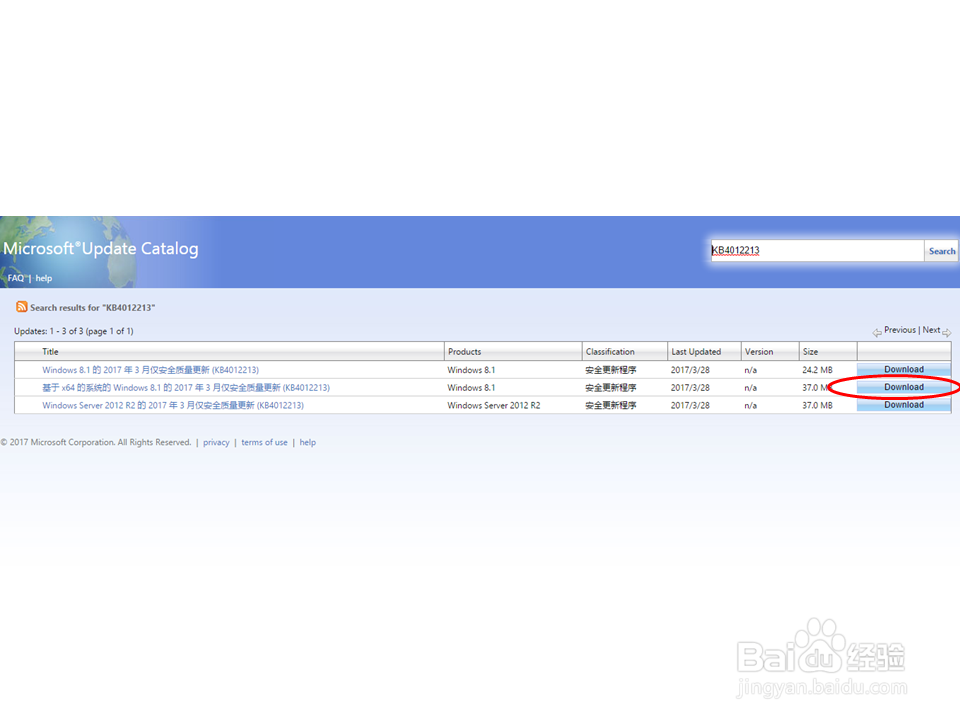Click the 2017/3/28 date in Server 2012 row
The image size is (960, 720).
690,405
